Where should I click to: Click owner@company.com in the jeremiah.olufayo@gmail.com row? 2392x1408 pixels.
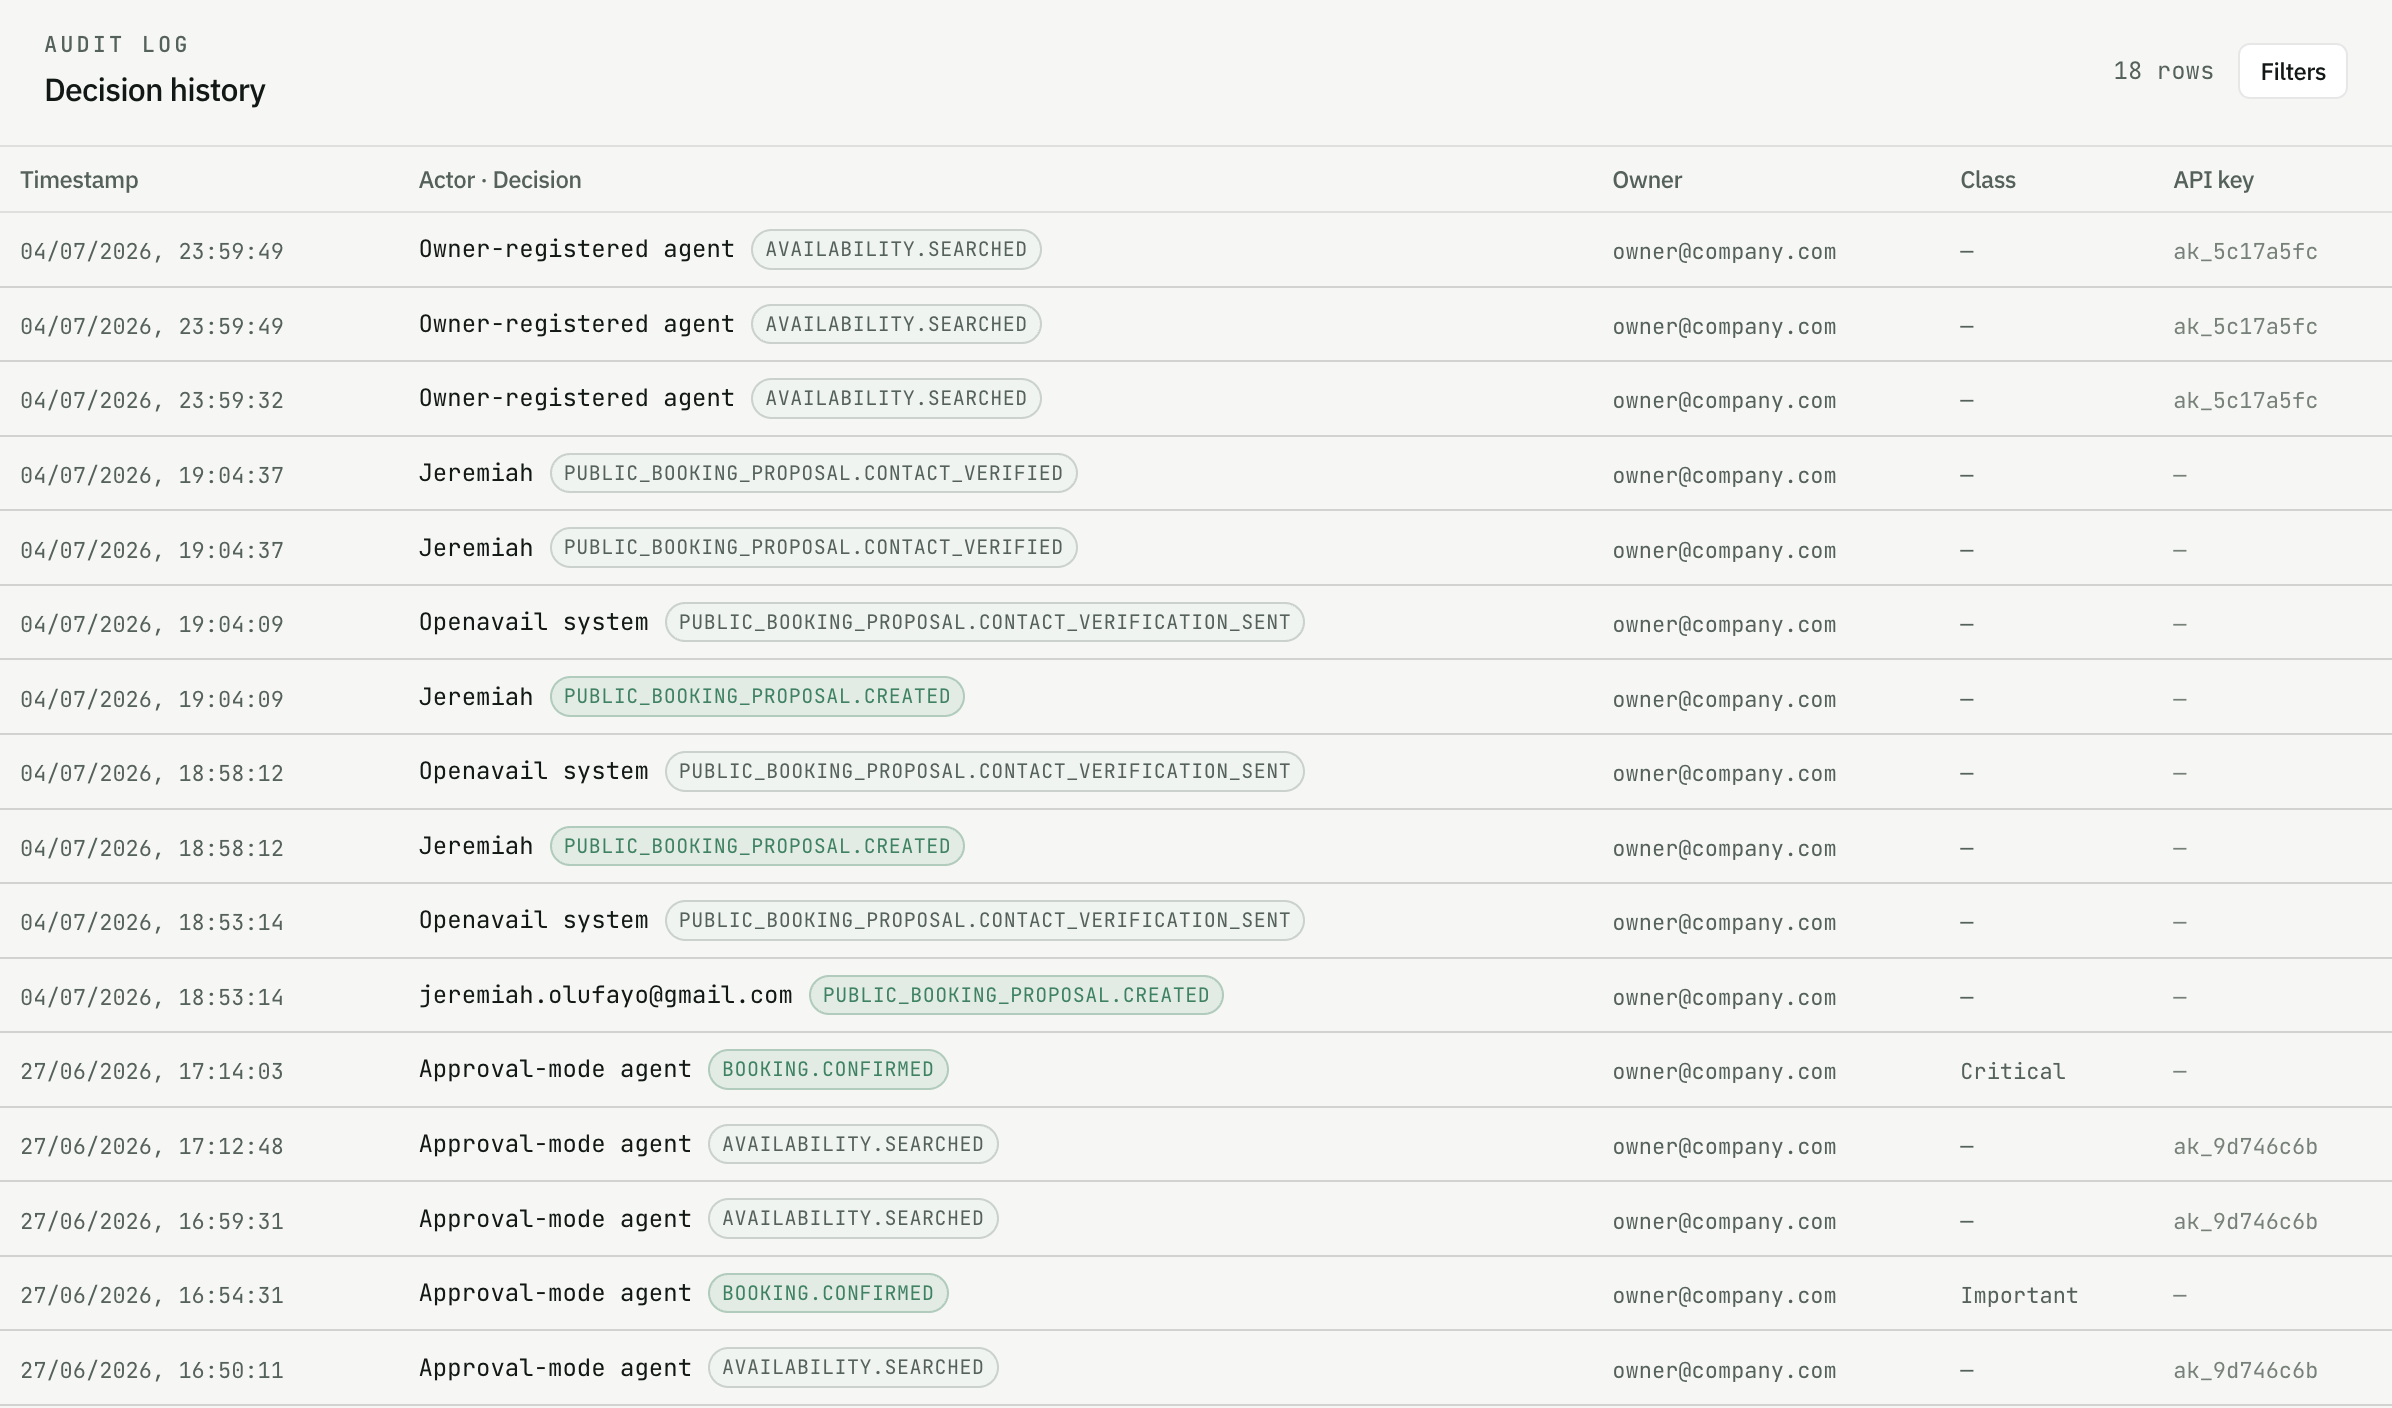[x=1724, y=997]
